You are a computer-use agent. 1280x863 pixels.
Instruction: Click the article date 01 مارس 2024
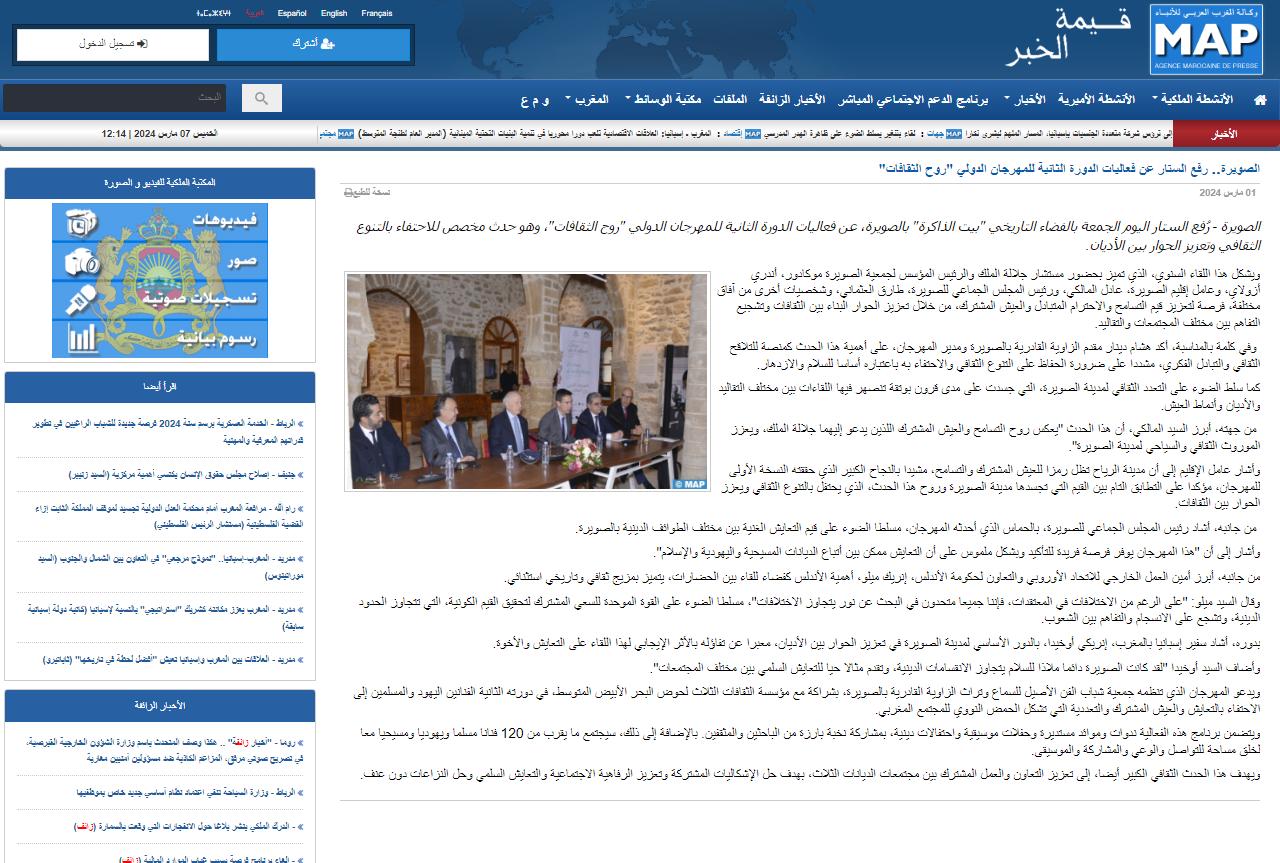[1227, 192]
